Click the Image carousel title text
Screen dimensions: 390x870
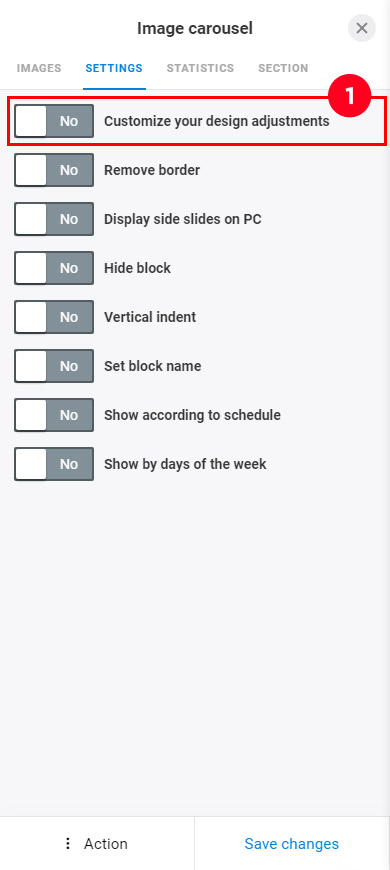tap(195, 28)
